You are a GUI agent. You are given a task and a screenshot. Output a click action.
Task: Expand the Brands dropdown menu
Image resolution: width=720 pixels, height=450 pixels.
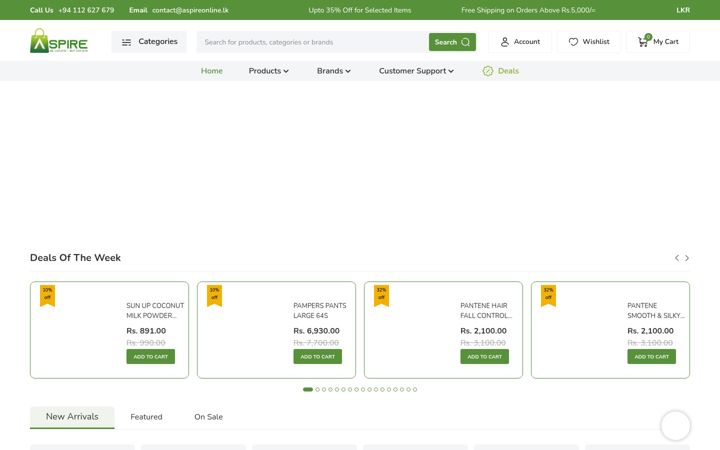coord(334,71)
